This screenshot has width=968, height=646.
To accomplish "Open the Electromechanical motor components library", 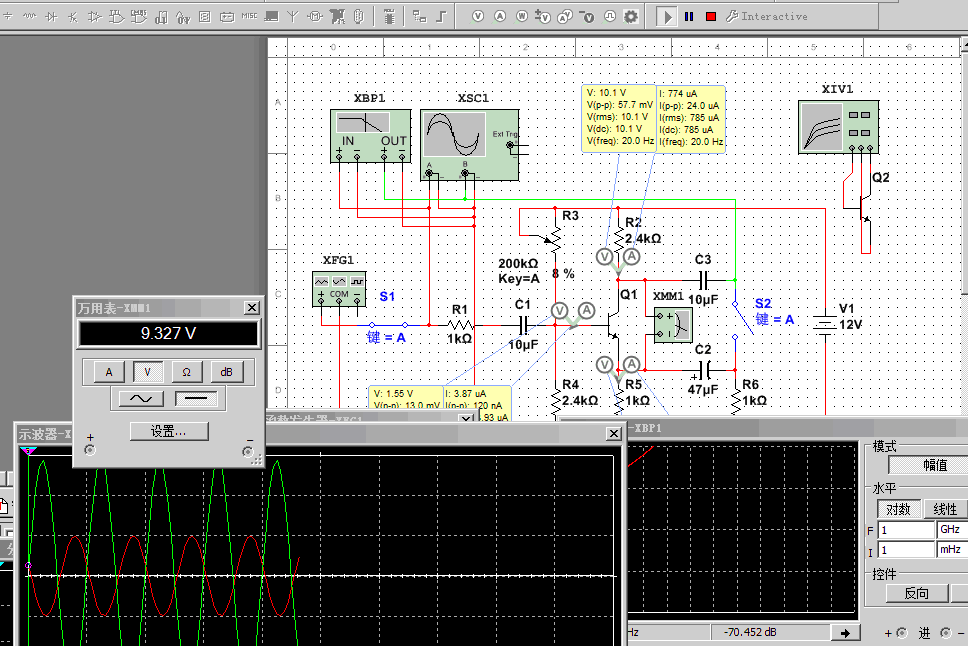I will coord(315,17).
